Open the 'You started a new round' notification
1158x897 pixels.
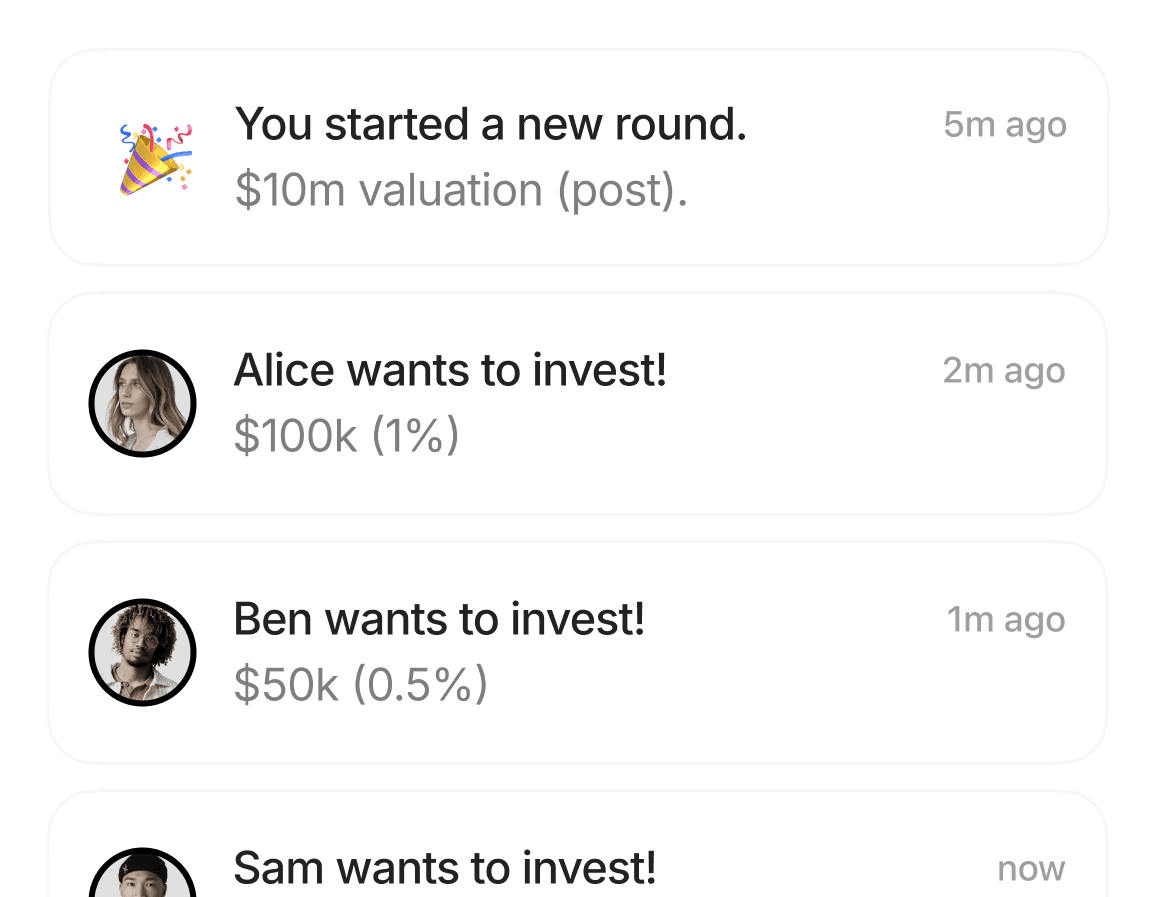pyautogui.click(x=578, y=157)
